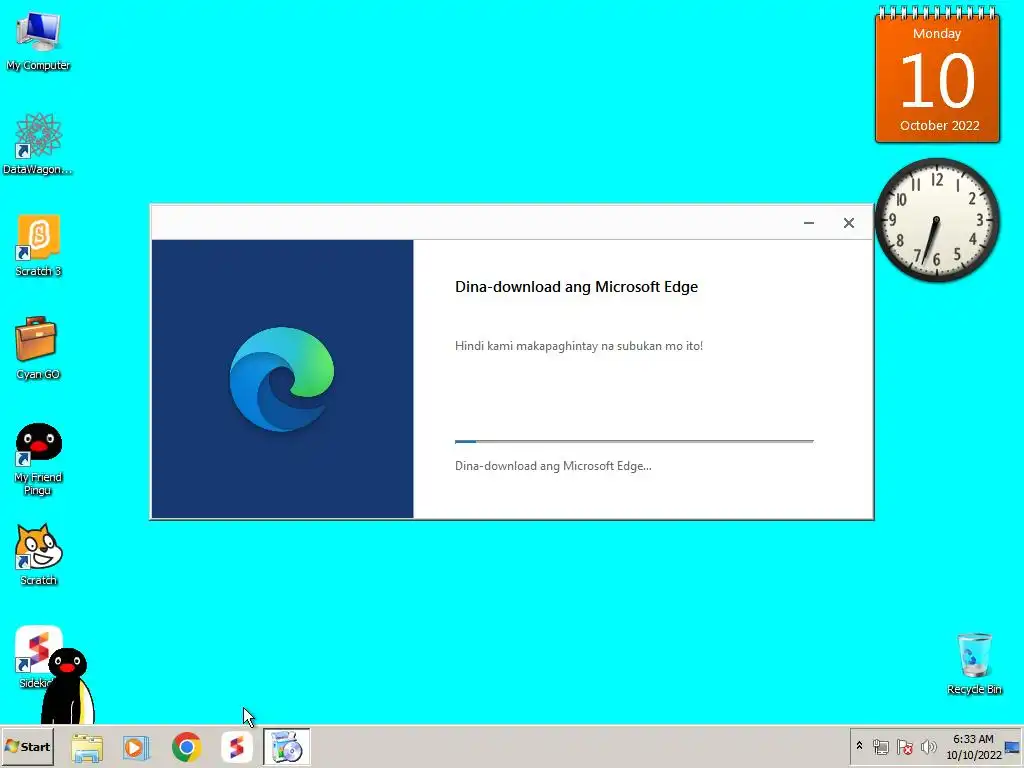
Task: Open the Start menu
Action: pyautogui.click(x=27, y=746)
